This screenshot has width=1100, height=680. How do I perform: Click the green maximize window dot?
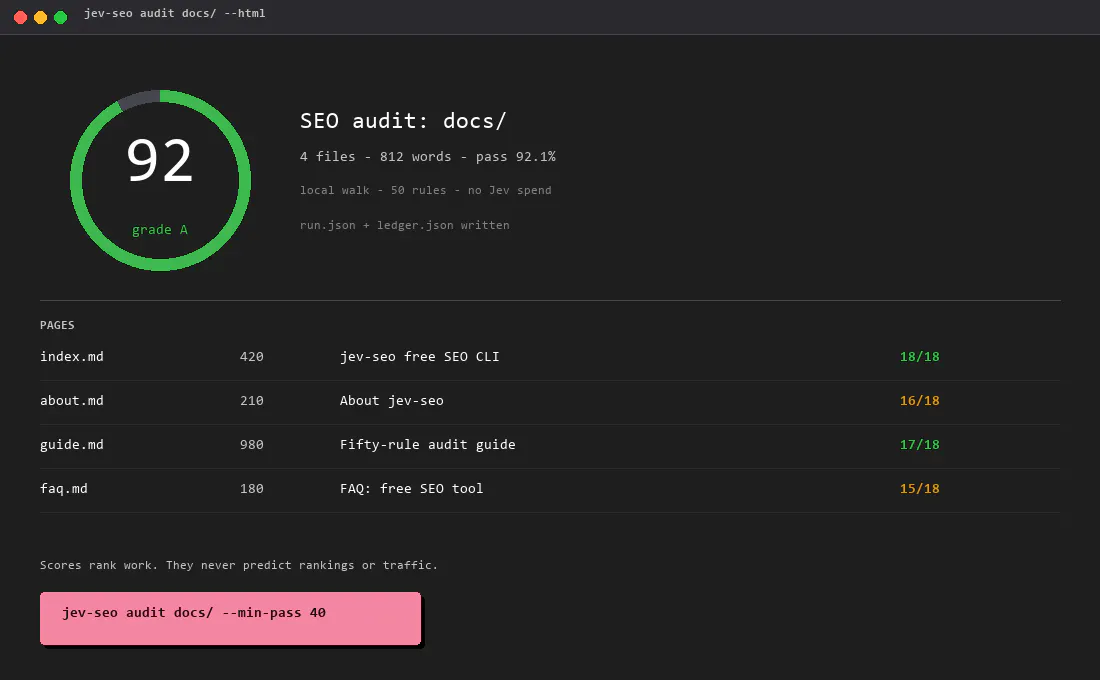(60, 18)
